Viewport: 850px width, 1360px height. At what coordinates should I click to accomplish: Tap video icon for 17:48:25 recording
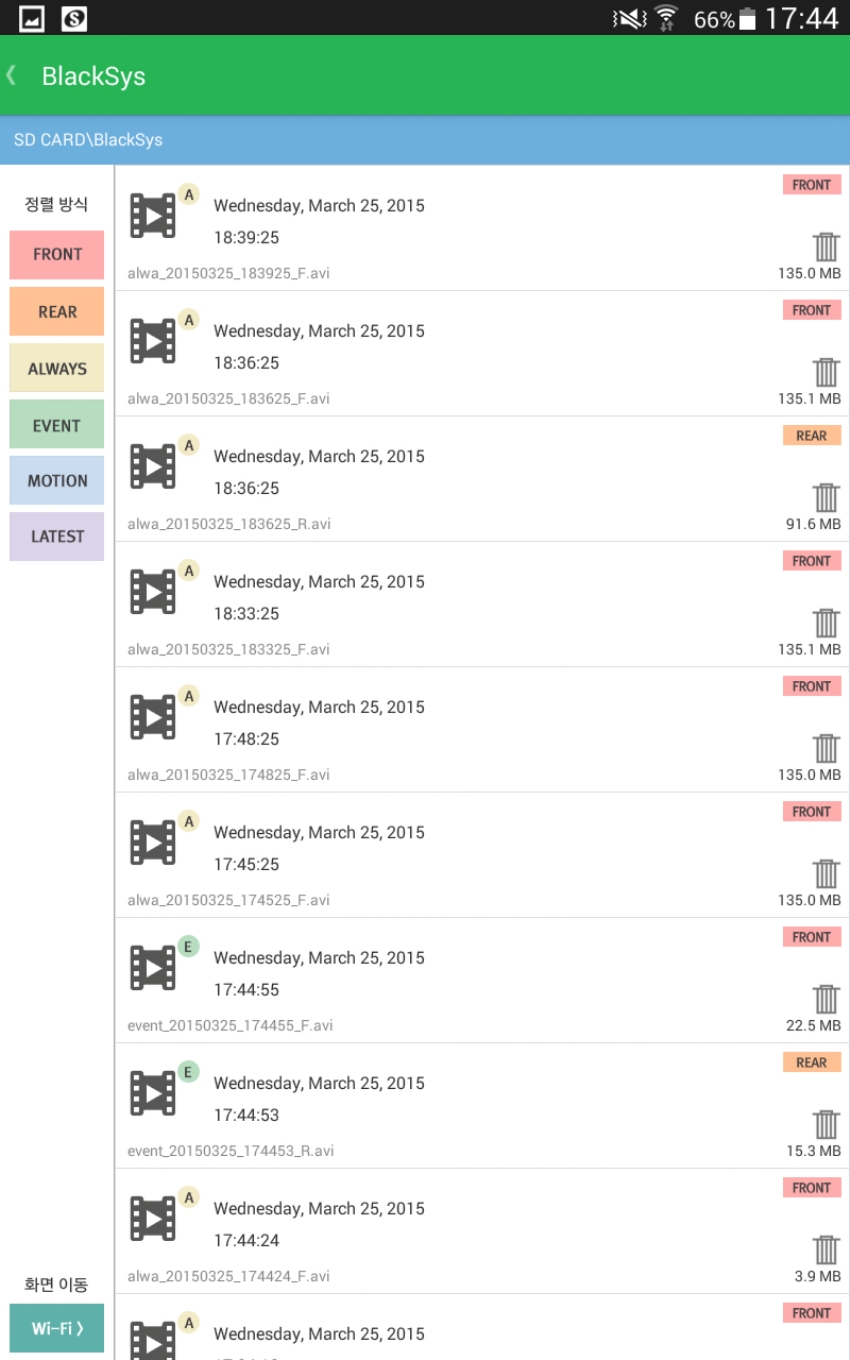[x=153, y=717]
